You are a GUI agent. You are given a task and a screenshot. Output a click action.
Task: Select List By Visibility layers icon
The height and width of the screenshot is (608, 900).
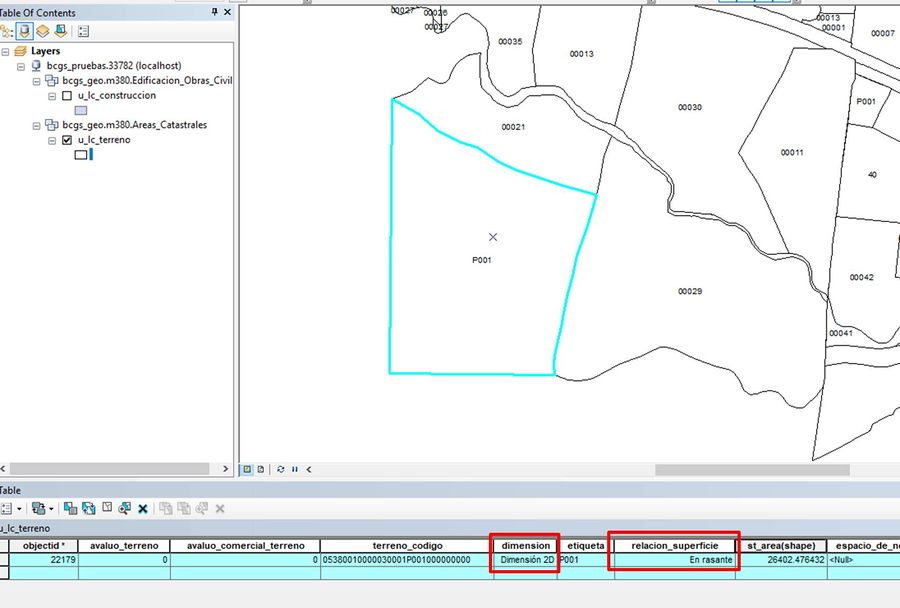point(42,31)
